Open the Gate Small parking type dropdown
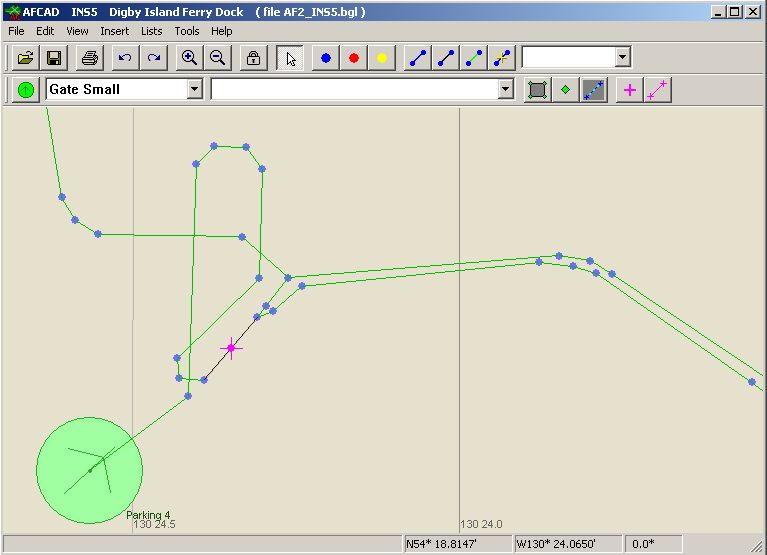 tap(194, 90)
